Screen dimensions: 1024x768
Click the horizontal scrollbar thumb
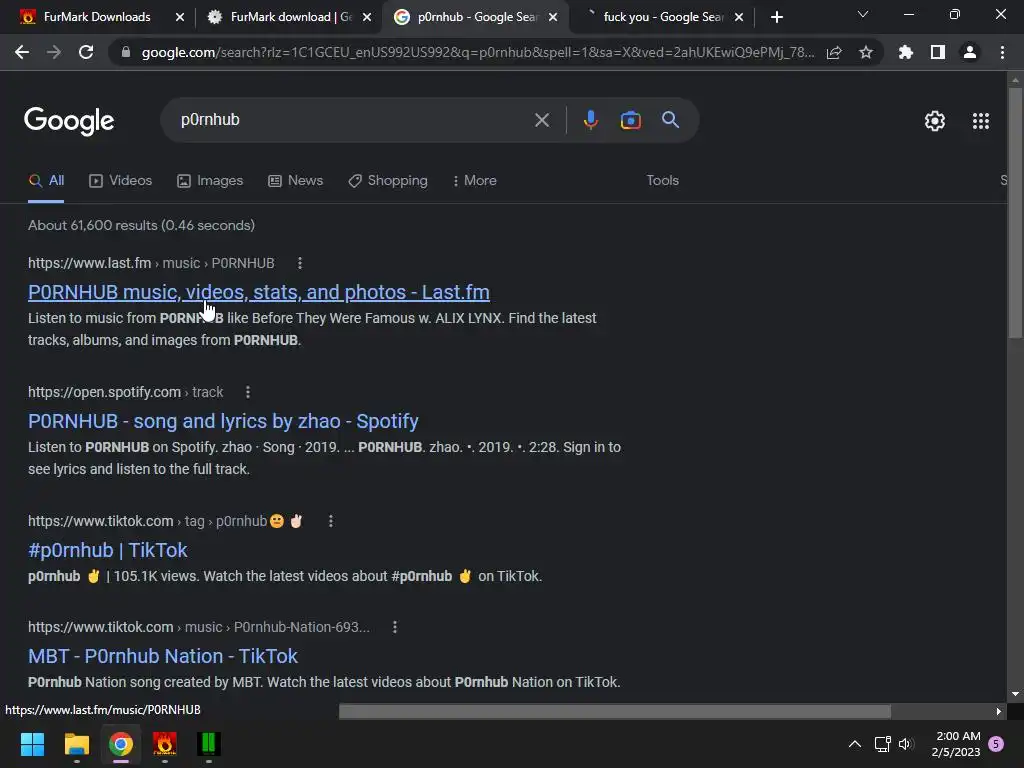[x=615, y=711]
